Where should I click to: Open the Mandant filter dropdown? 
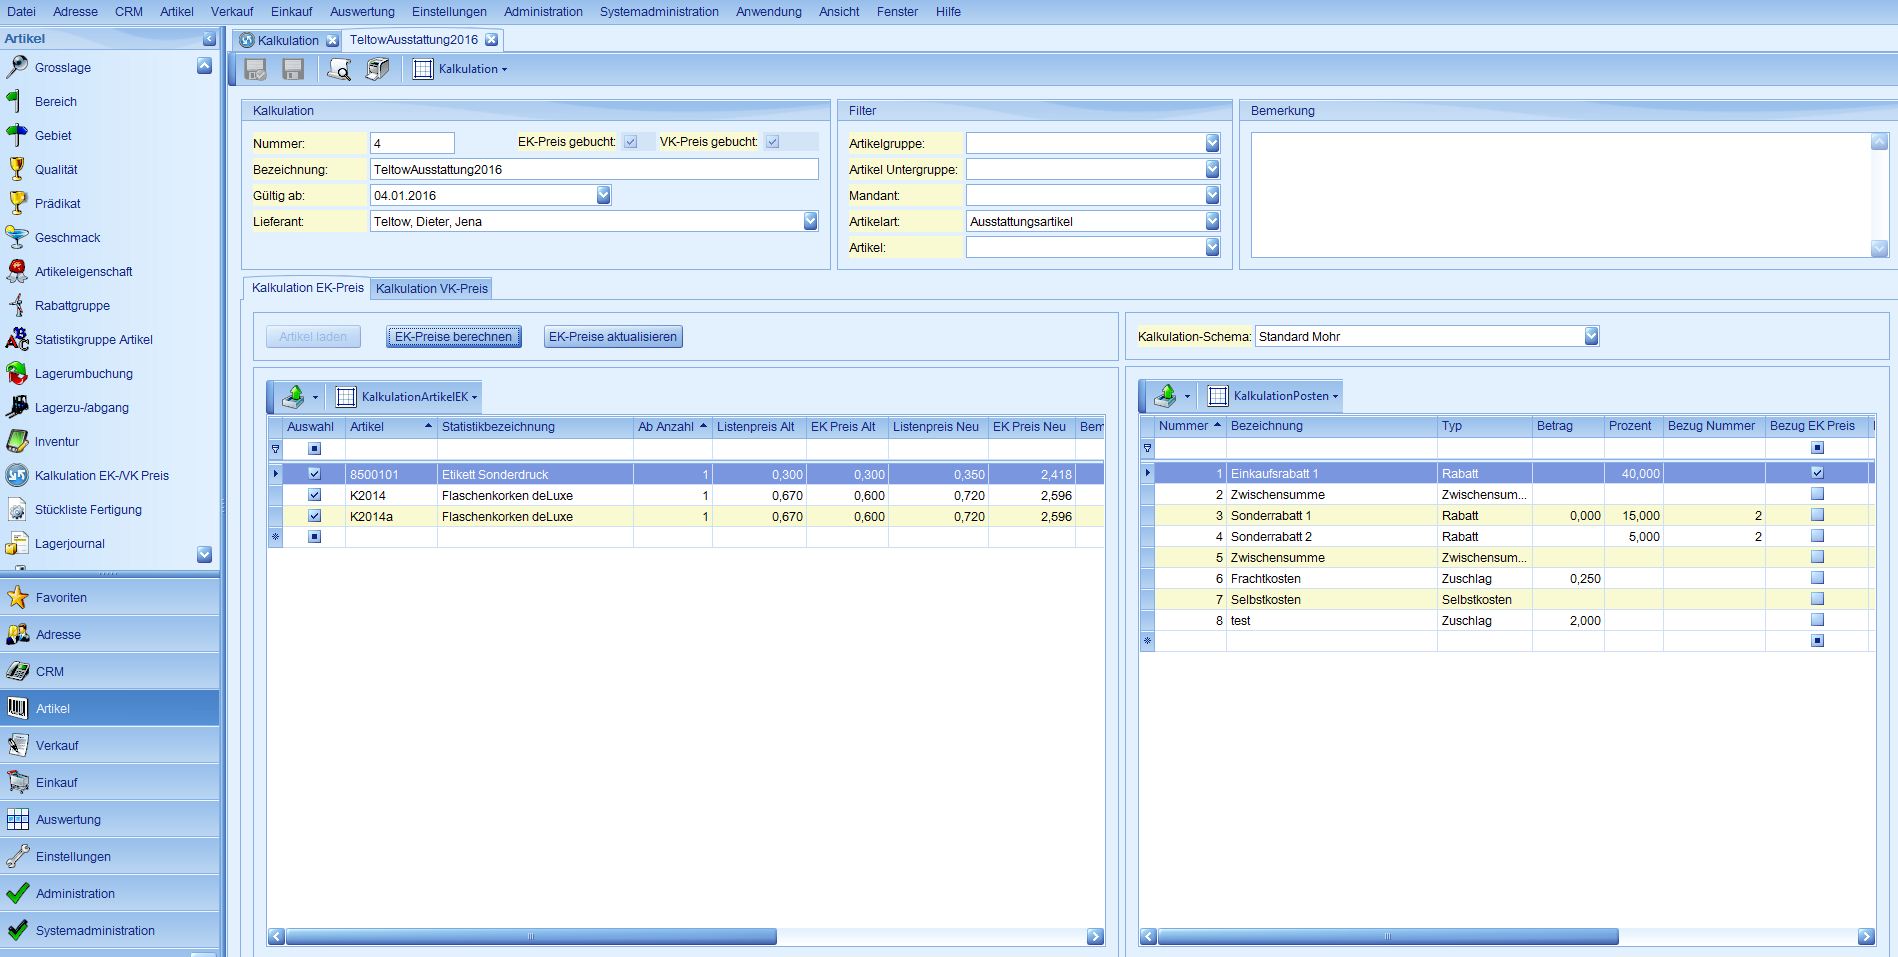coord(1212,196)
